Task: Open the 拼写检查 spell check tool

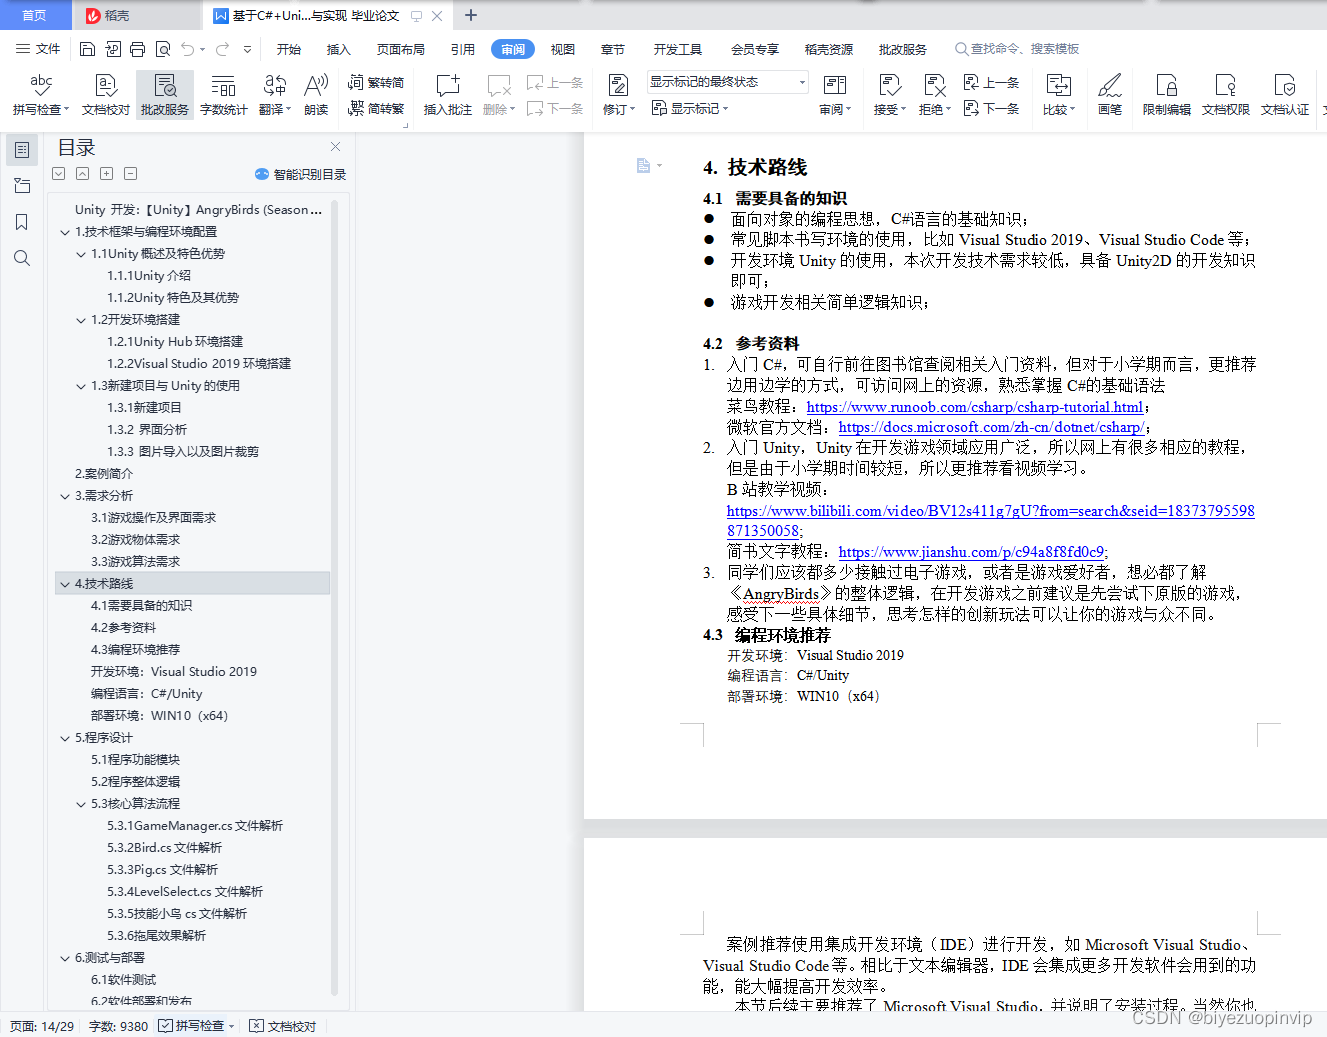Action: [40, 96]
